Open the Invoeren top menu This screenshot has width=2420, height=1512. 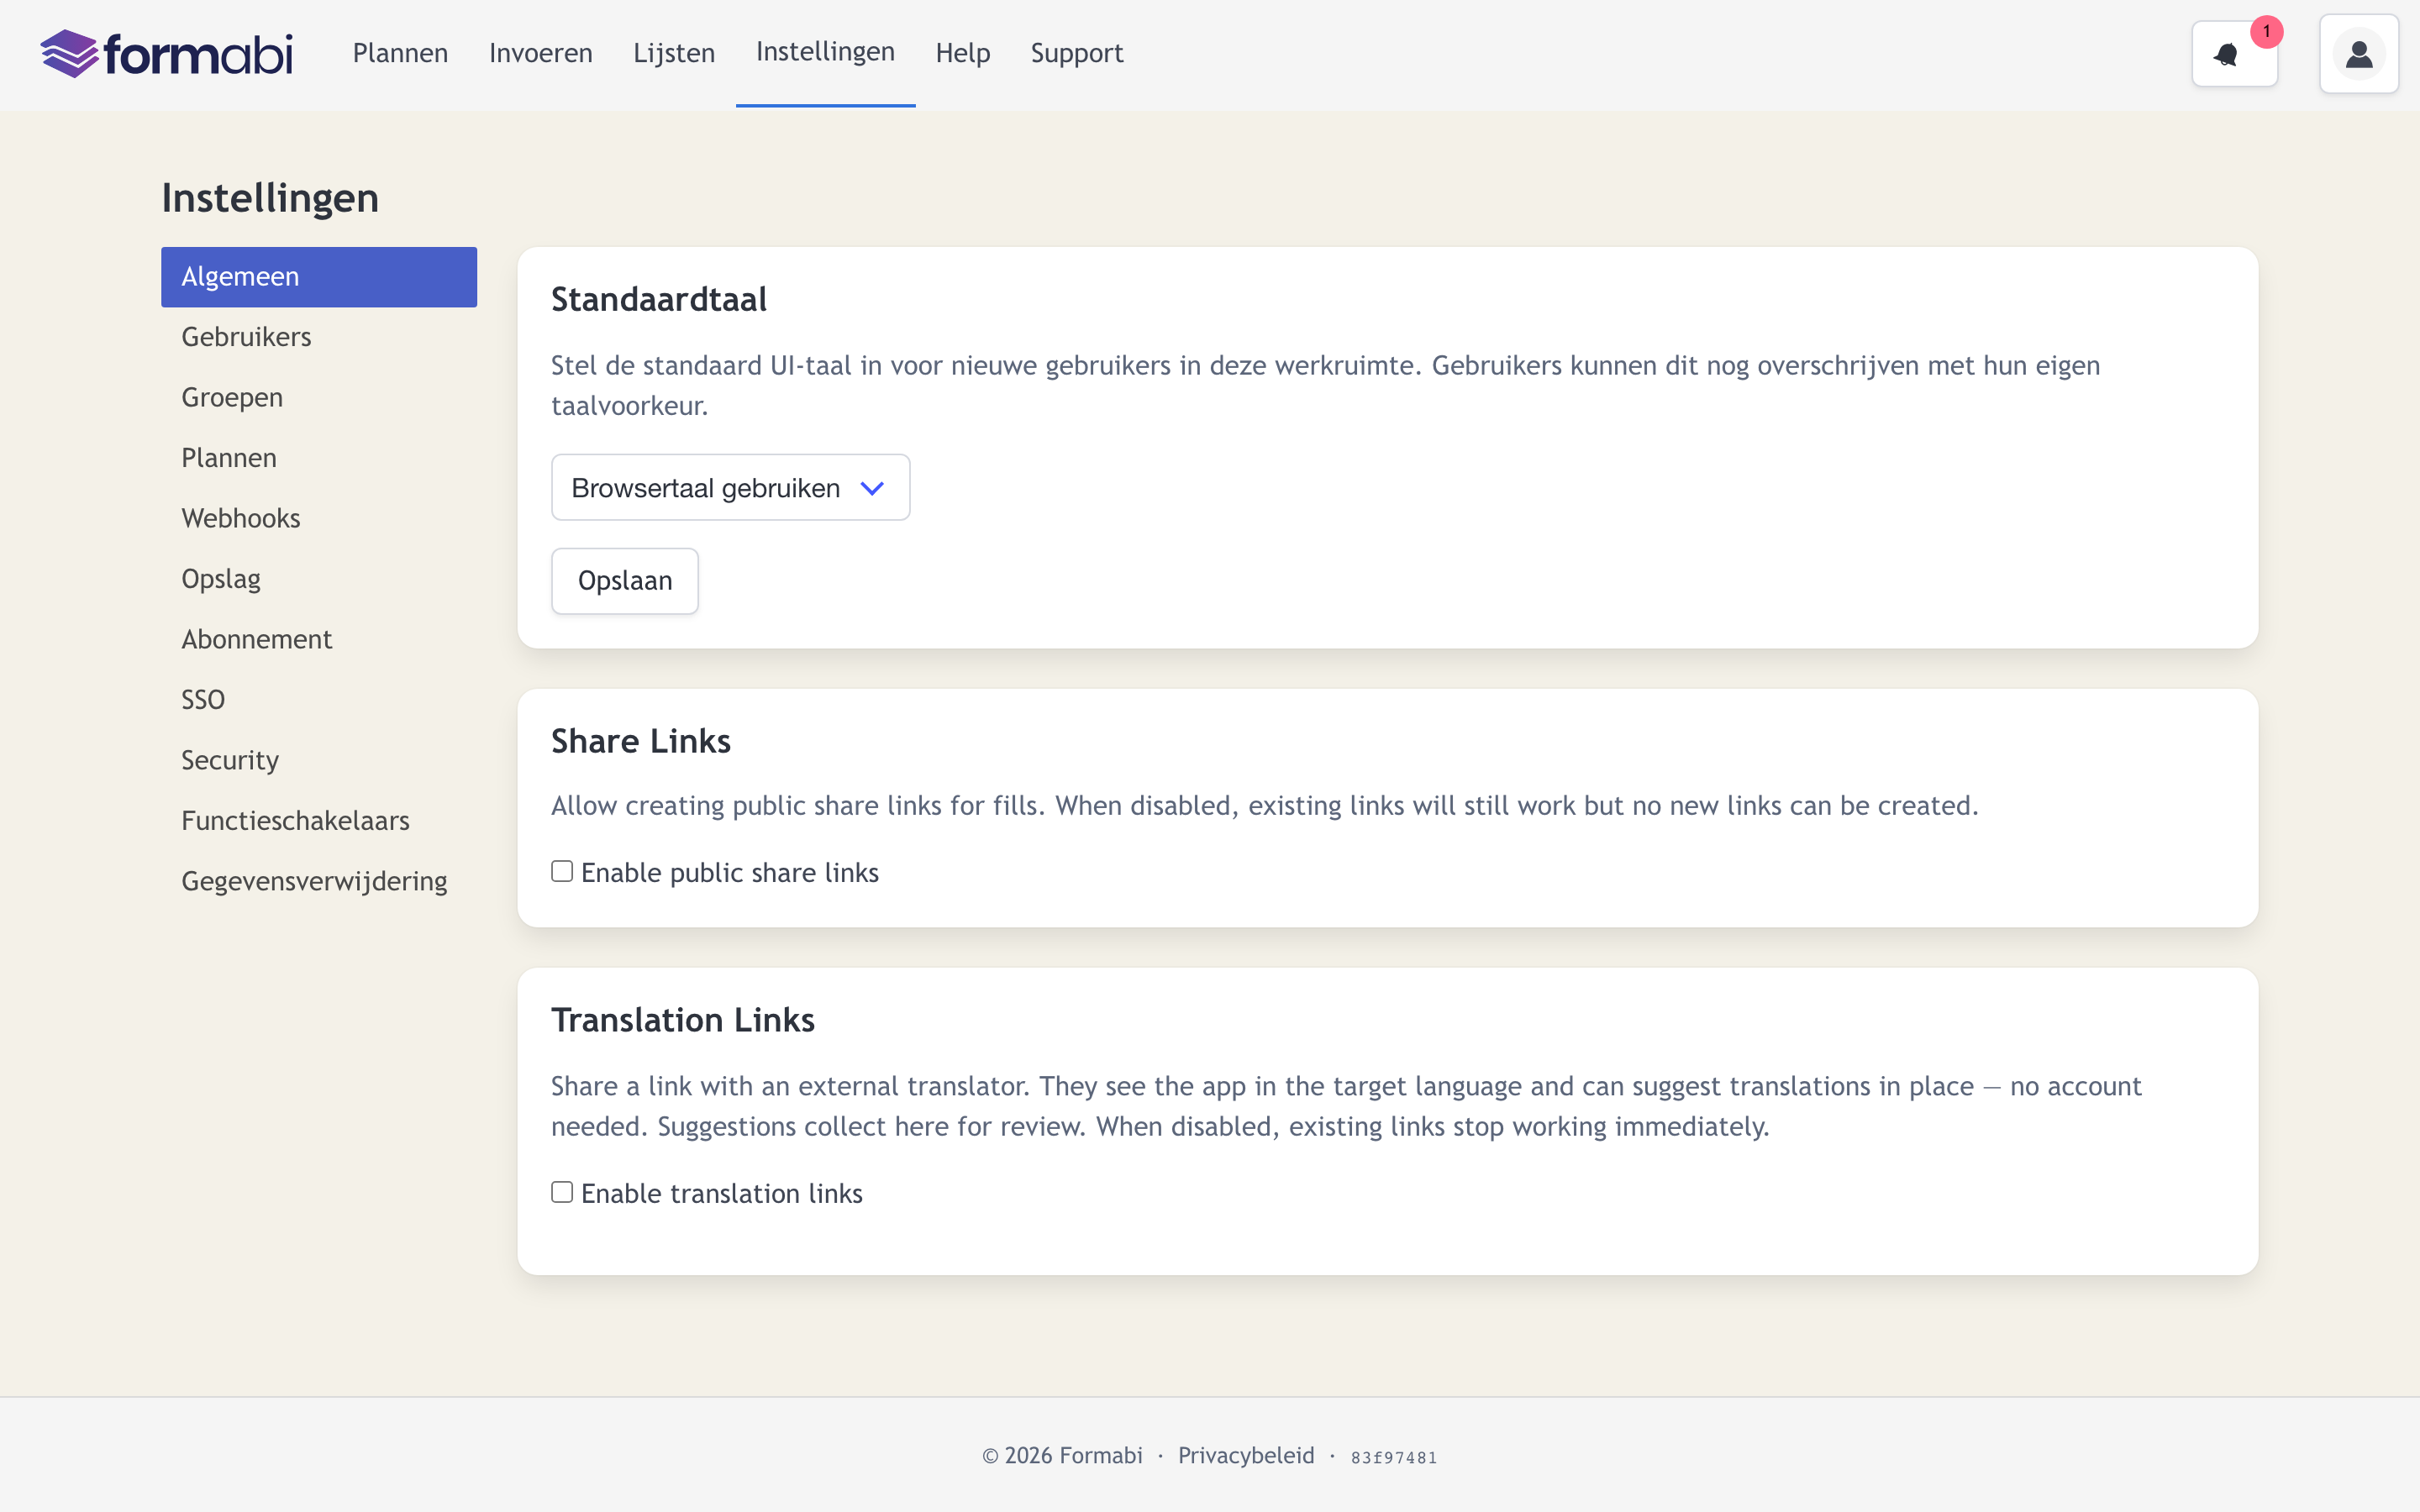pos(540,53)
